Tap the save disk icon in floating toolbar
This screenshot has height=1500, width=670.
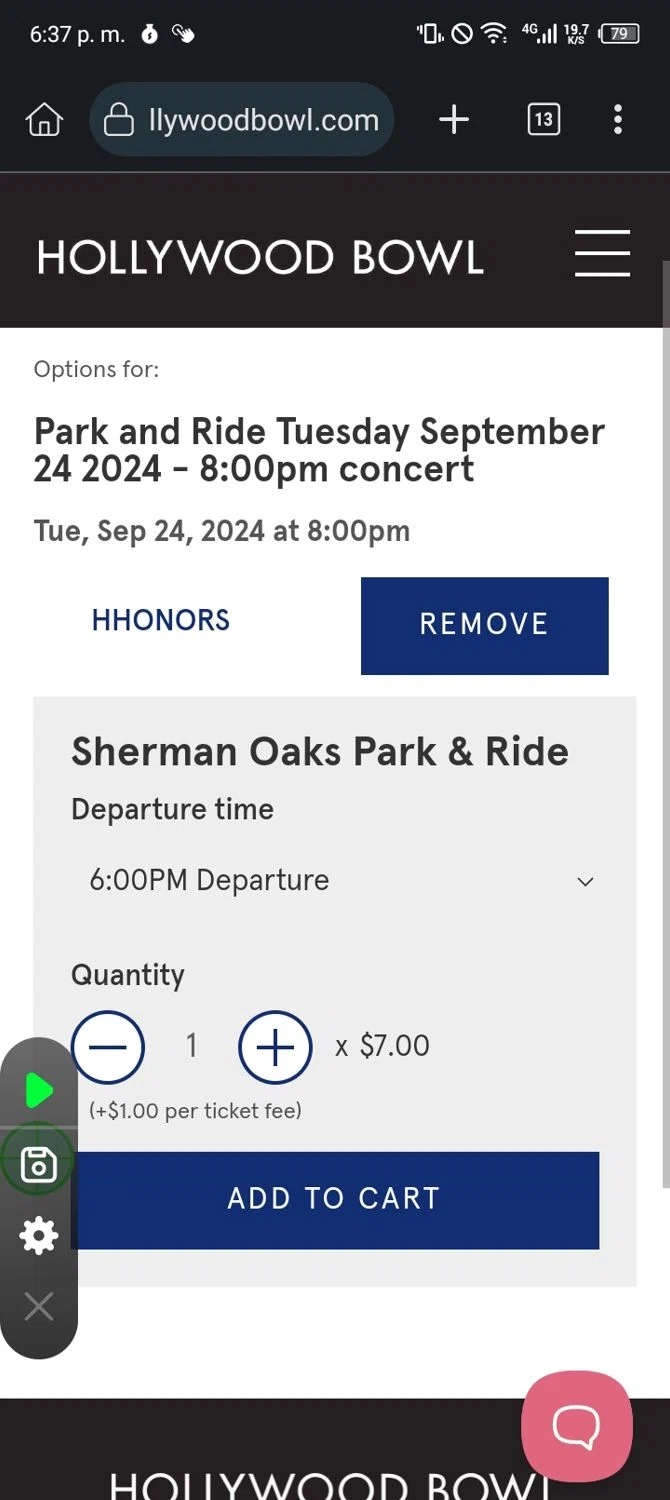click(39, 1165)
